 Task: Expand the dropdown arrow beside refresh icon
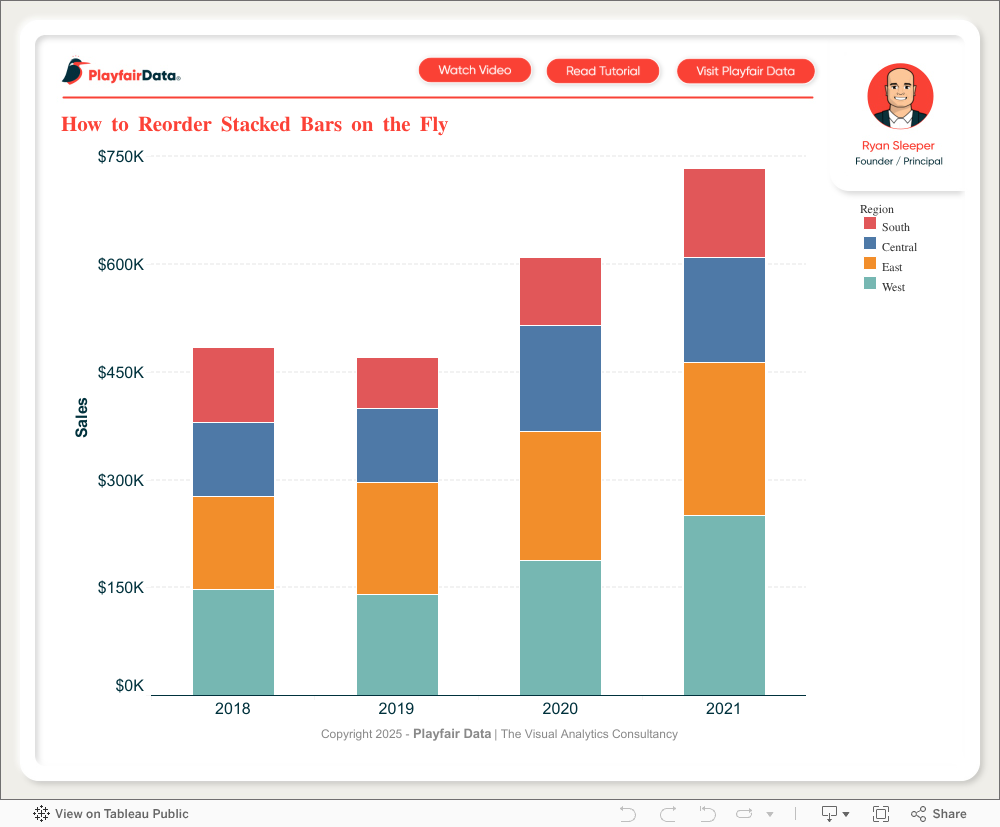770,815
